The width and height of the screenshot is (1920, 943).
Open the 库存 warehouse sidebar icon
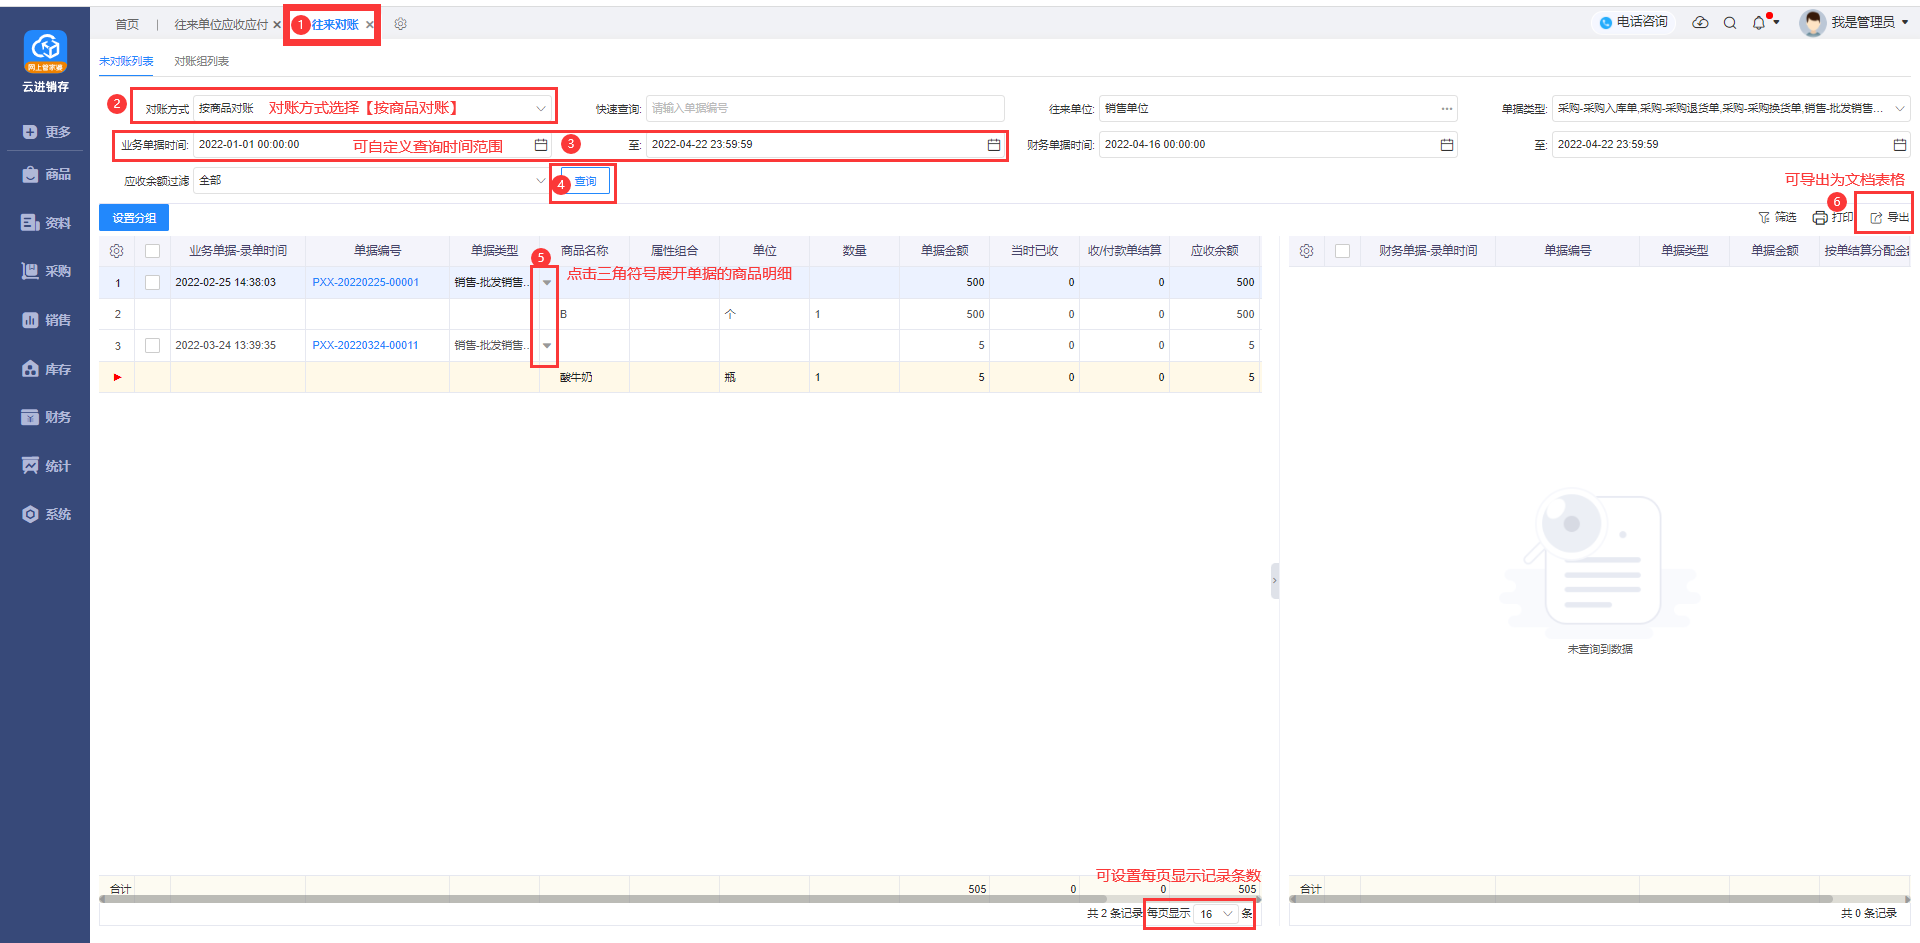pos(31,369)
